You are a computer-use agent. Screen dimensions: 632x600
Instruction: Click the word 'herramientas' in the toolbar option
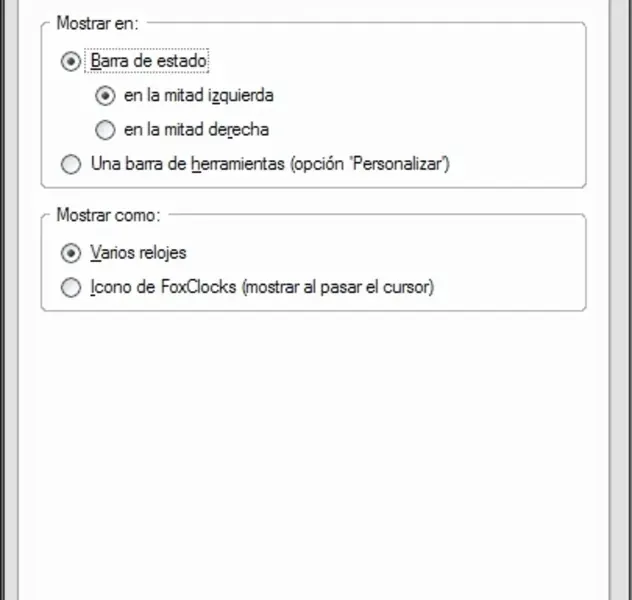click(x=238, y=164)
